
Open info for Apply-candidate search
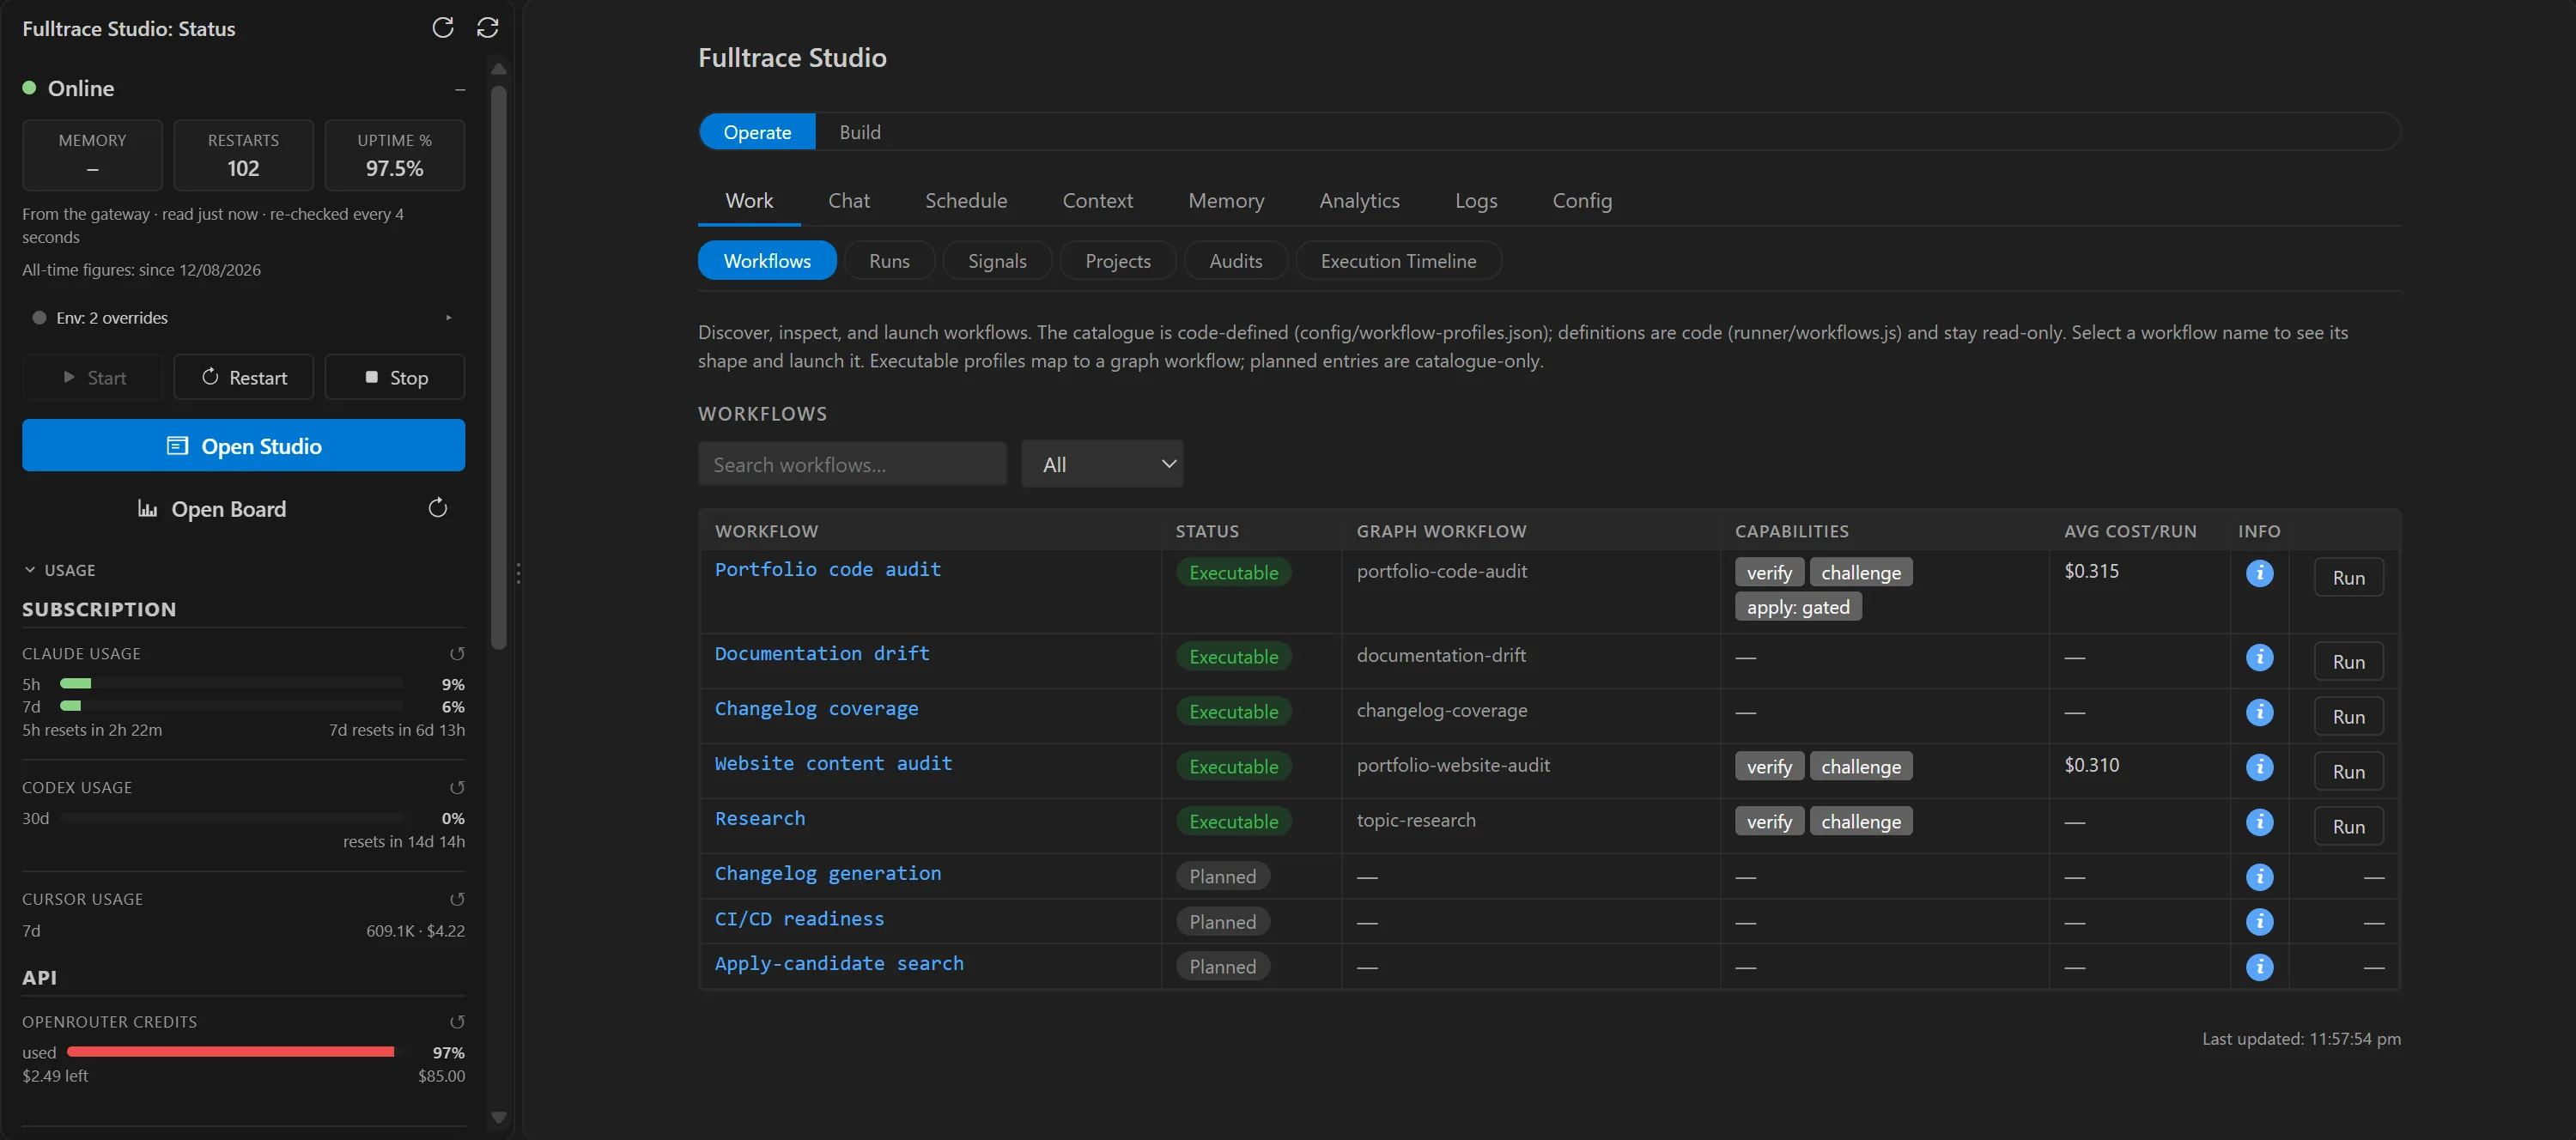point(2259,967)
